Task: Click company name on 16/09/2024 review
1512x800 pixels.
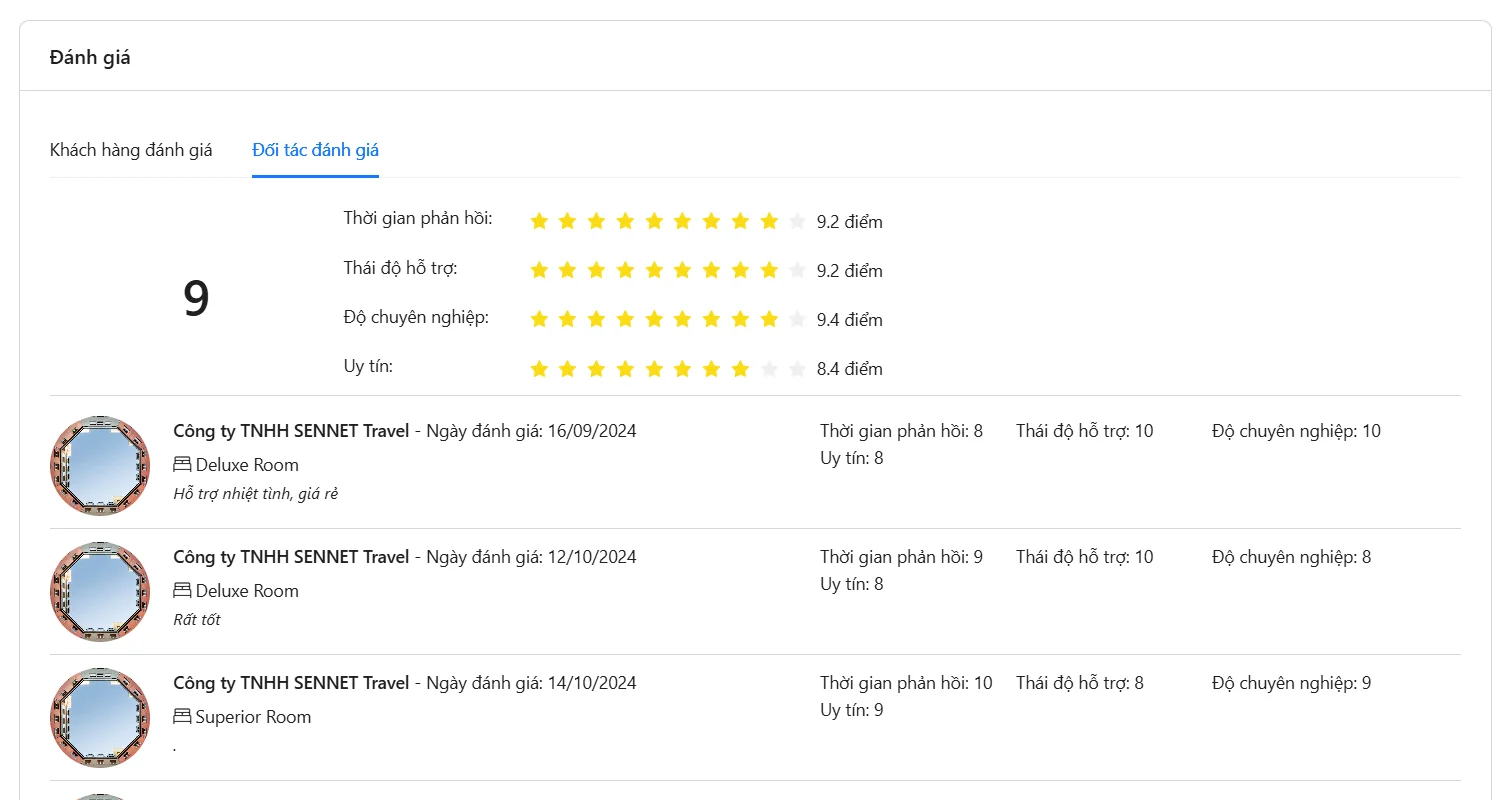Action: (291, 431)
